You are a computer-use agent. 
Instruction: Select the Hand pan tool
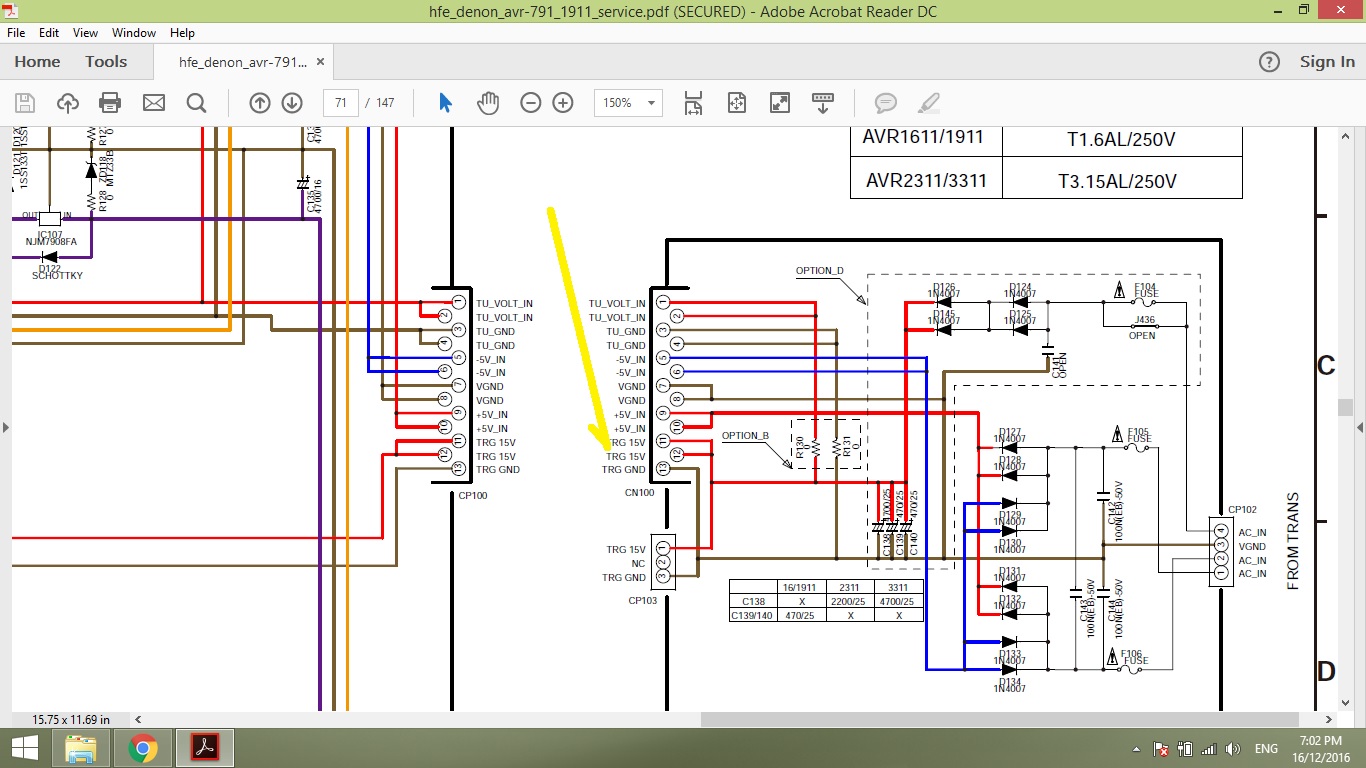click(x=487, y=103)
